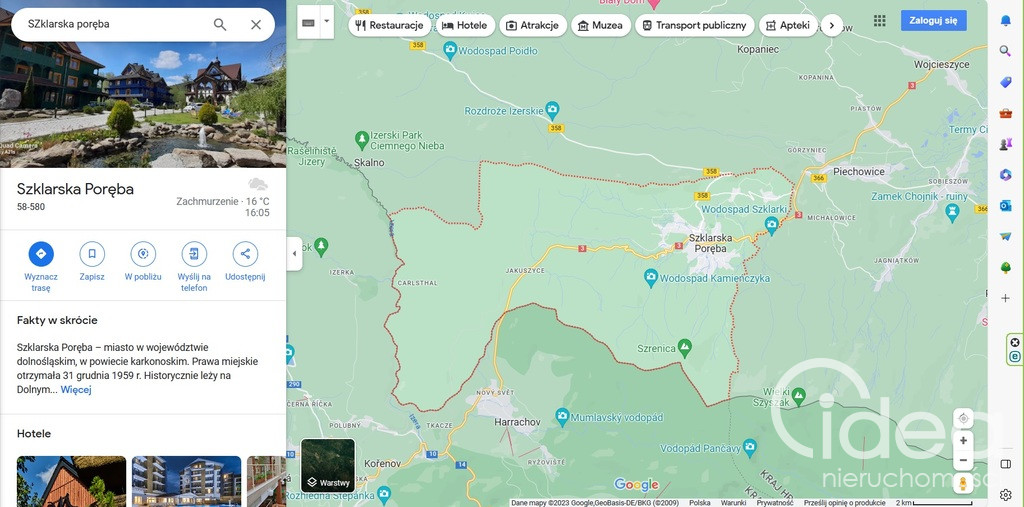Show more category chips with the arrow
1024x507 pixels.
click(x=831, y=25)
